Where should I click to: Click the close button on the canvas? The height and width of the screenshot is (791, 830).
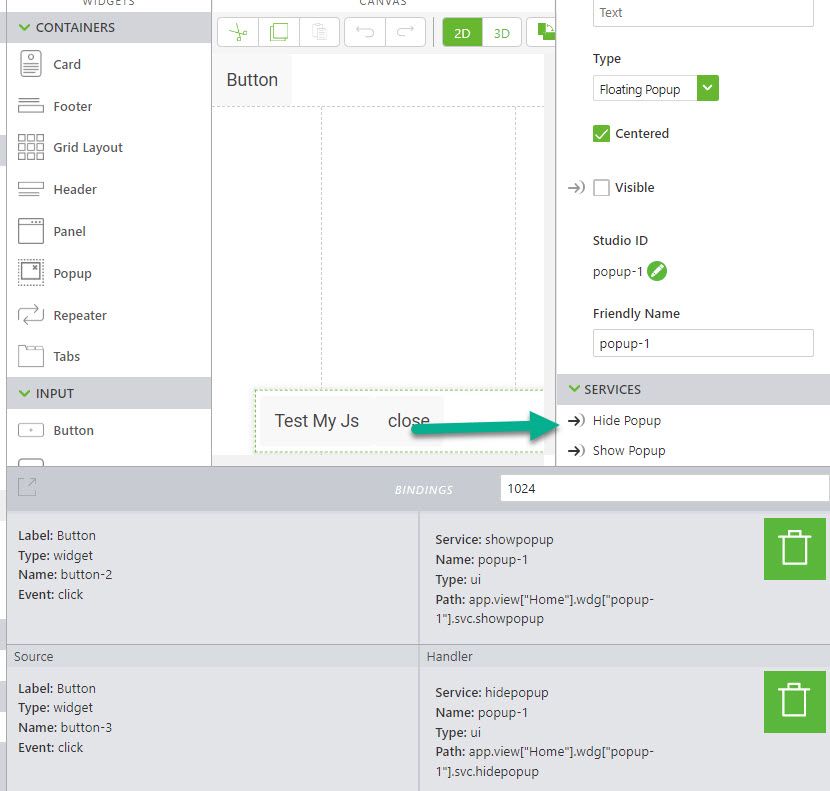click(409, 421)
